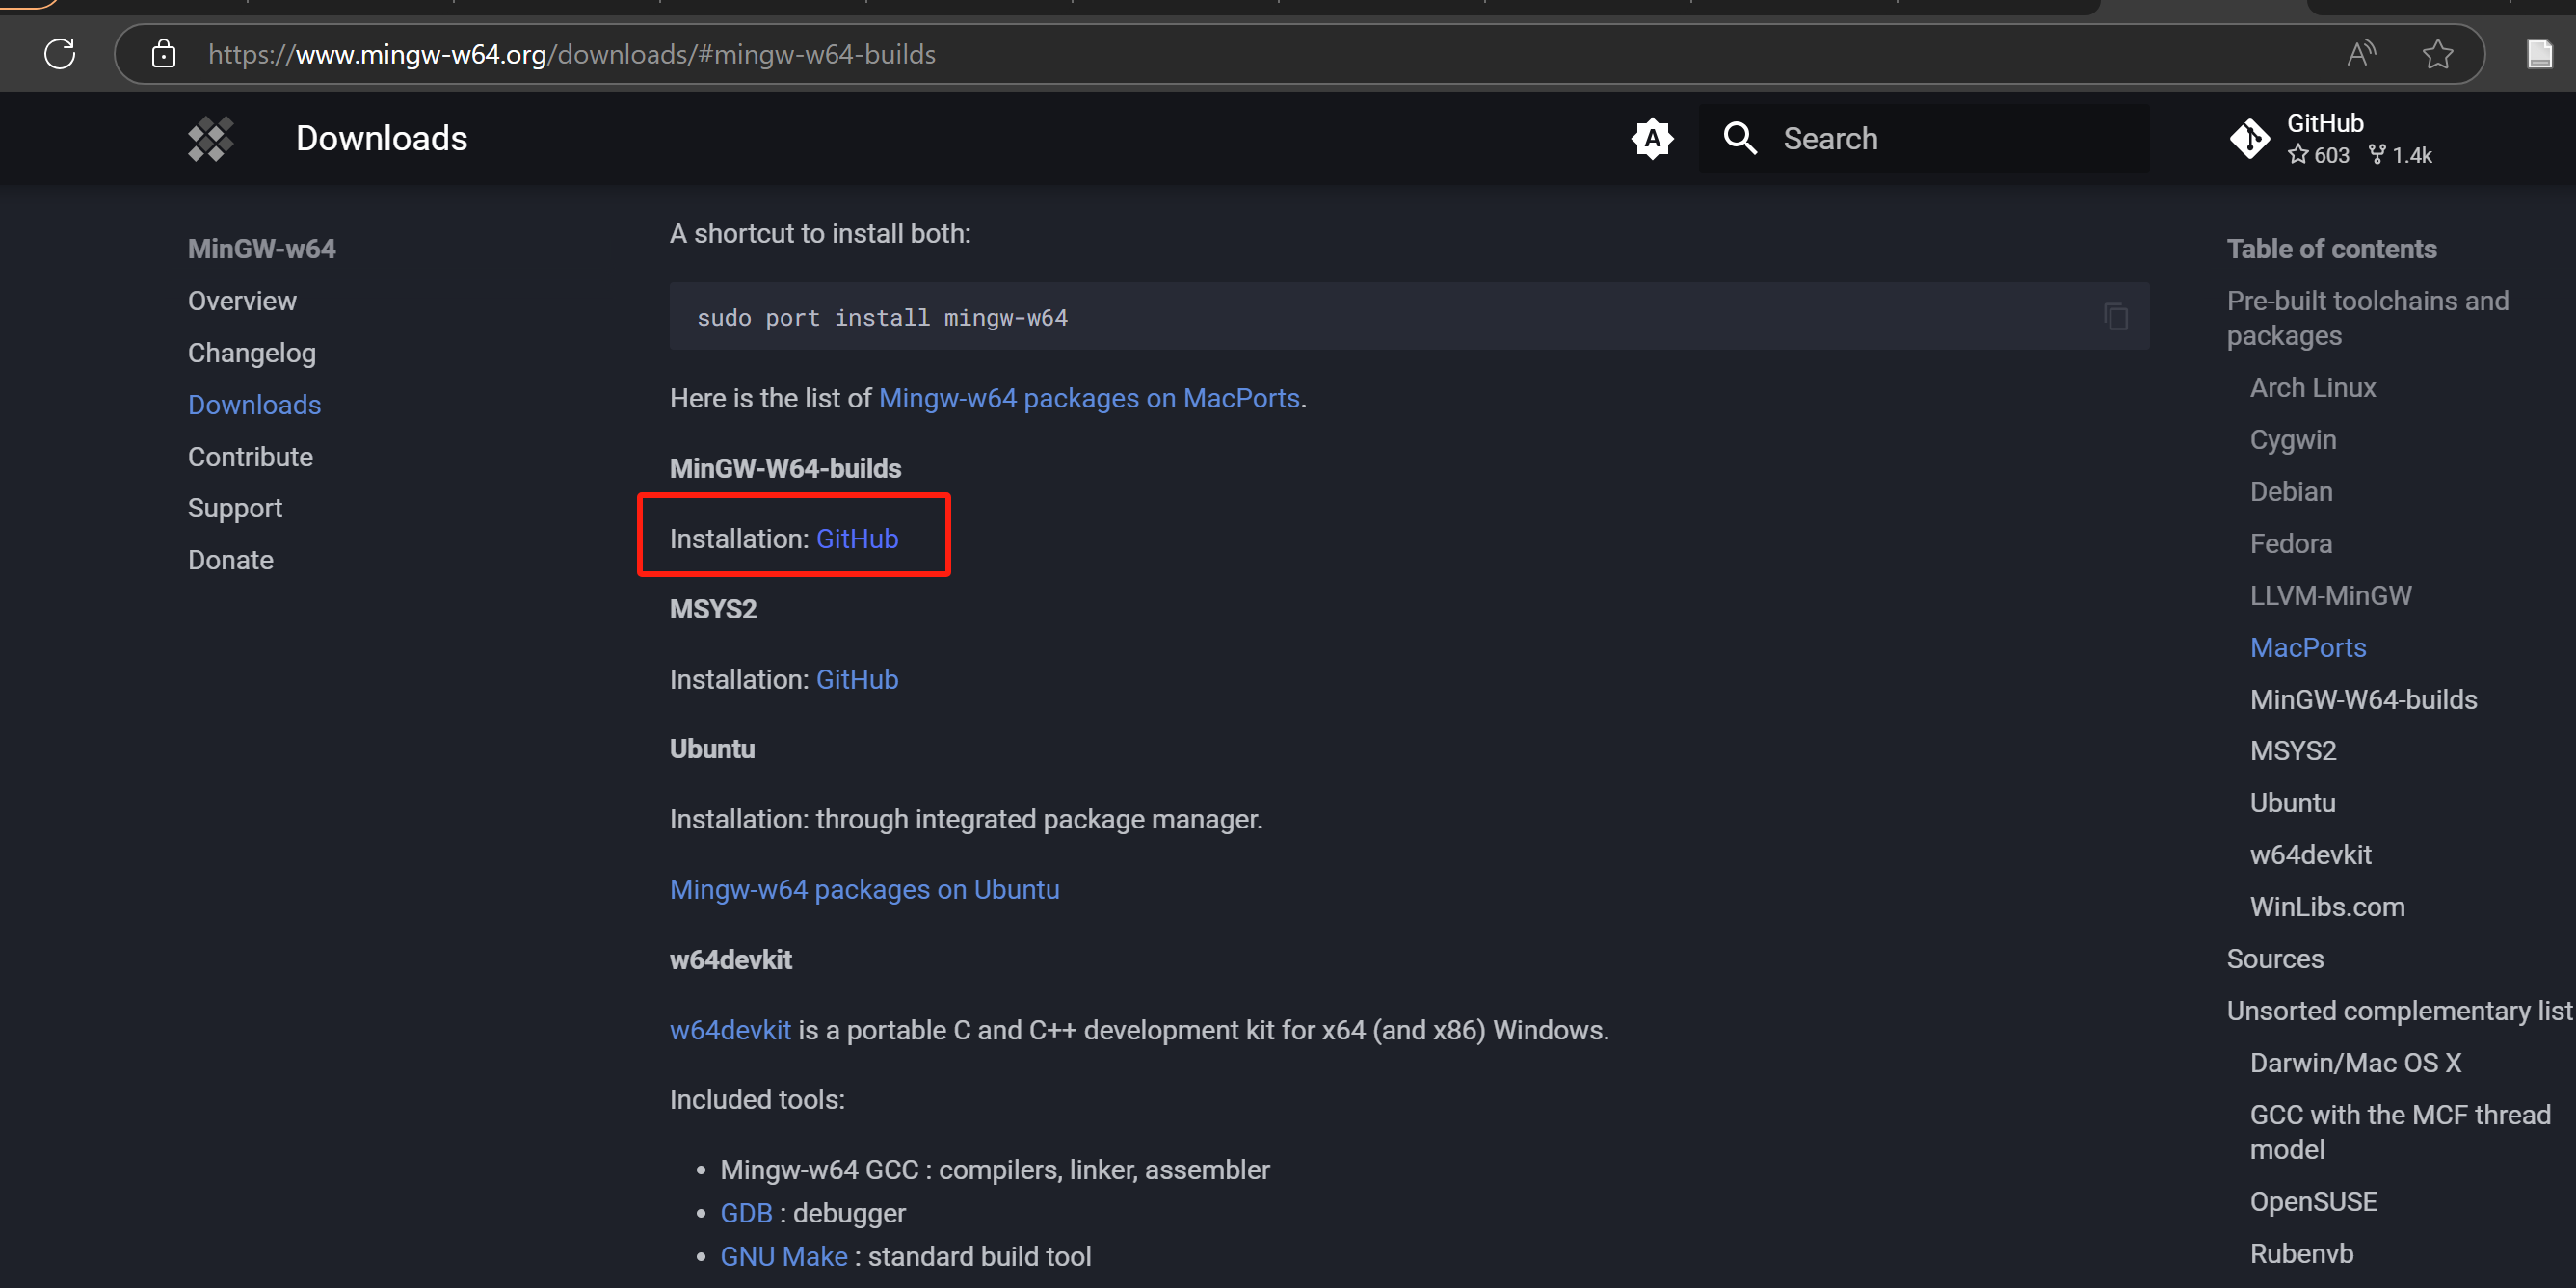Jump to Sources in table of contents
This screenshot has width=2576, height=1288.
(2275, 959)
